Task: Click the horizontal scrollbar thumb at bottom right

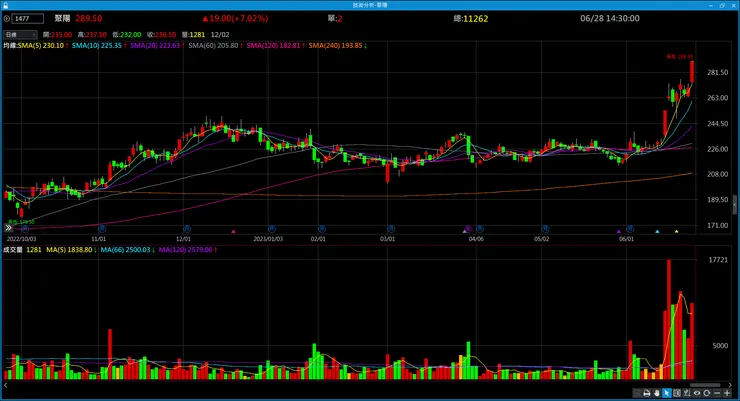Action: pos(705,385)
